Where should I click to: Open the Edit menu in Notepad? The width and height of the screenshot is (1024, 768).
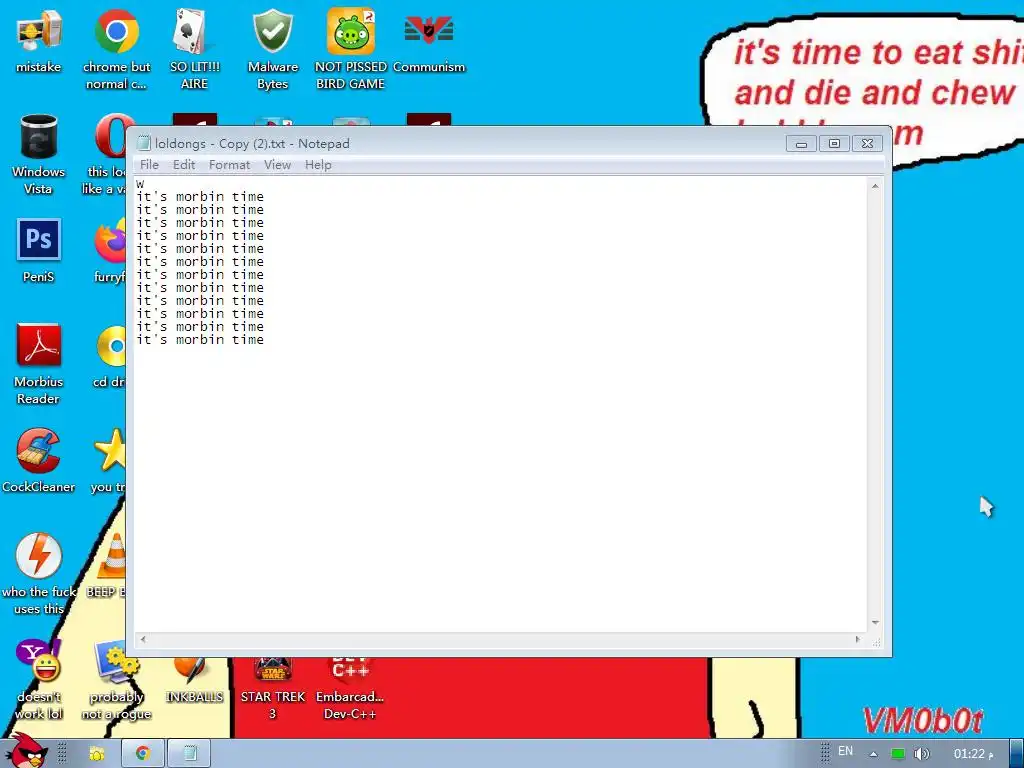point(184,165)
